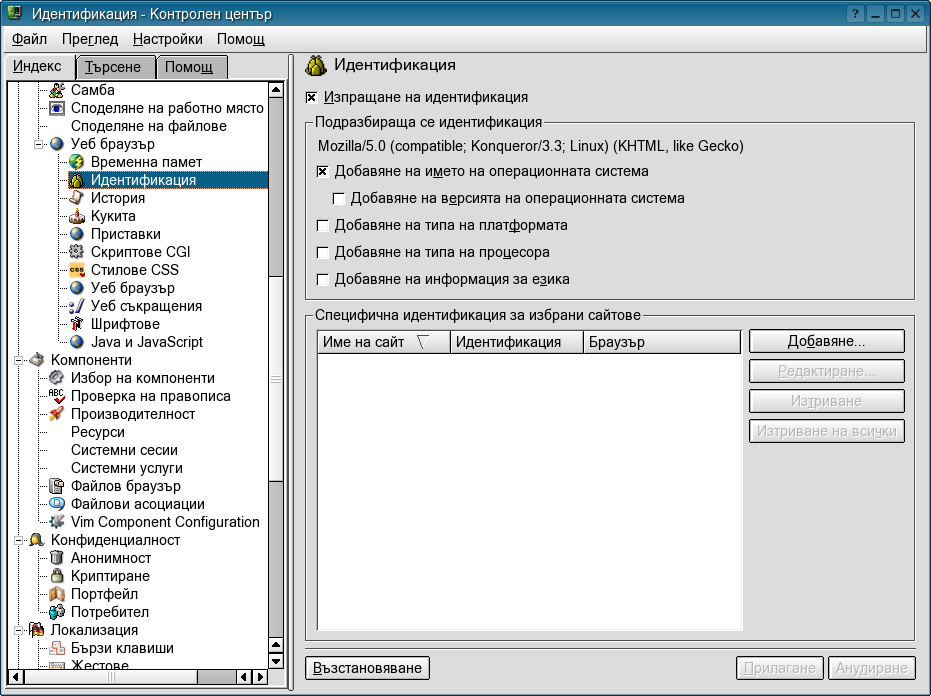The height and width of the screenshot is (696, 931).
Task: Sort by the Идентификация column header
Action: point(516,342)
